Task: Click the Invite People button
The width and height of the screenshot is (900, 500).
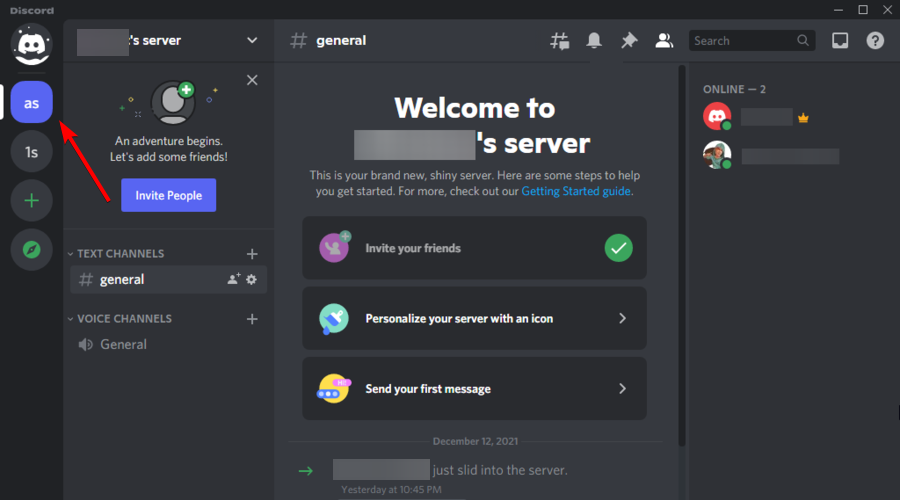Action: coord(169,195)
